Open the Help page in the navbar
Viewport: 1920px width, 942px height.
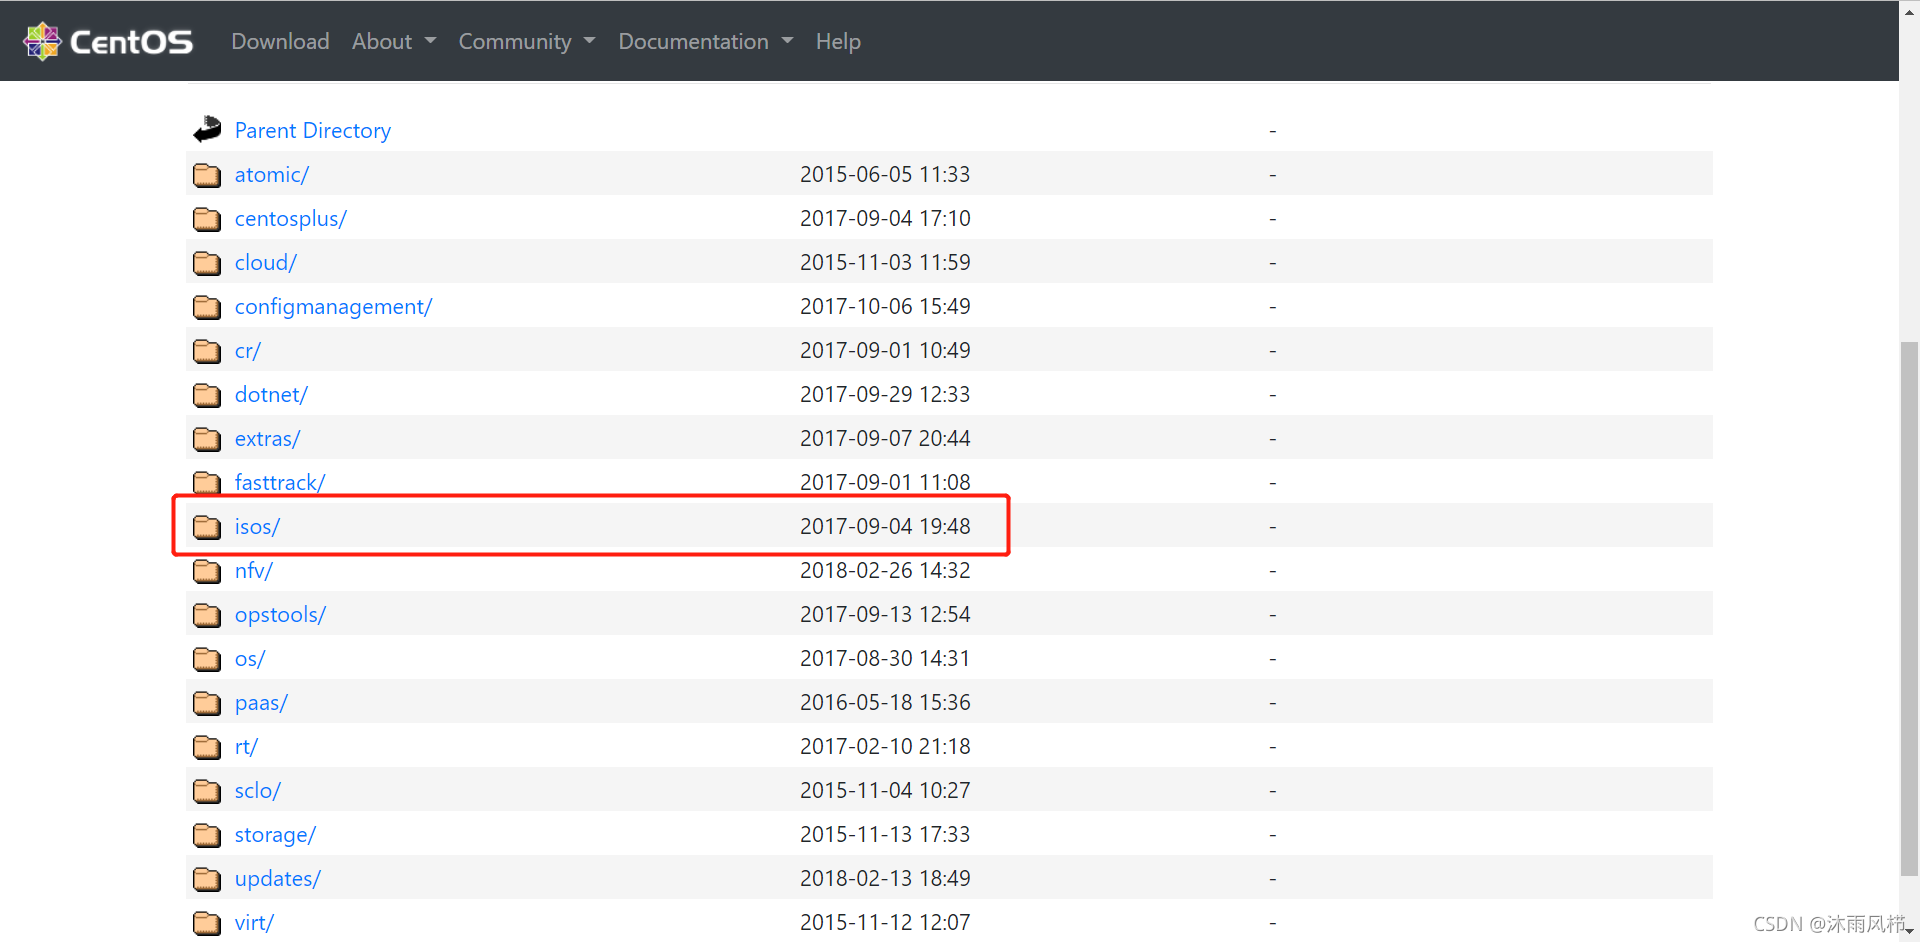click(x=838, y=41)
